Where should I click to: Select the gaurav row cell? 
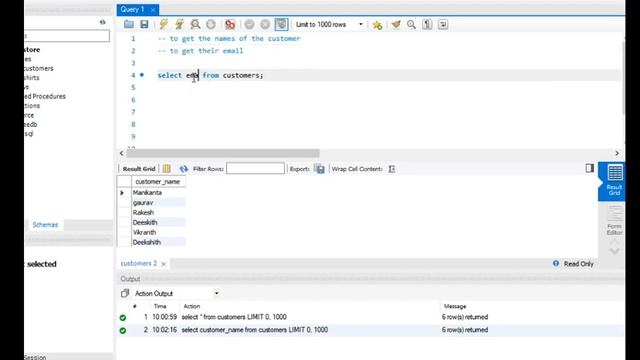click(158, 202)
